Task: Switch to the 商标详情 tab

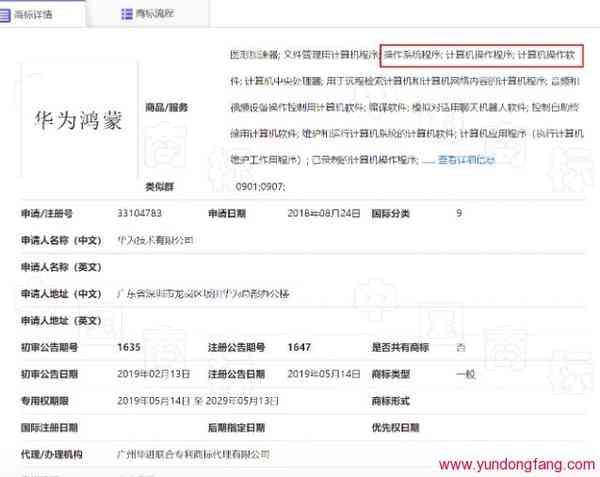Action: pos(42,15)
